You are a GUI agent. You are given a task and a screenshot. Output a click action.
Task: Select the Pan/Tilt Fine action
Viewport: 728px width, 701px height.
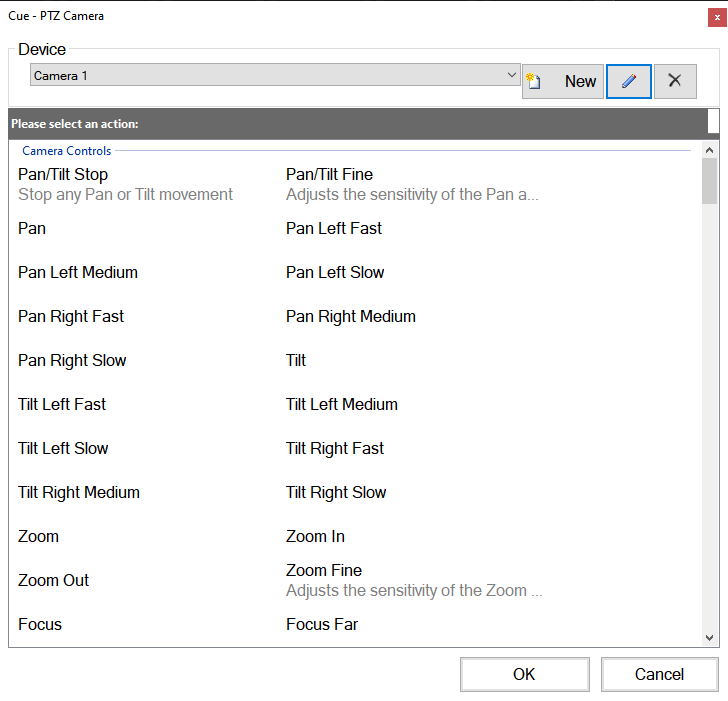click(x=329, y=175)
